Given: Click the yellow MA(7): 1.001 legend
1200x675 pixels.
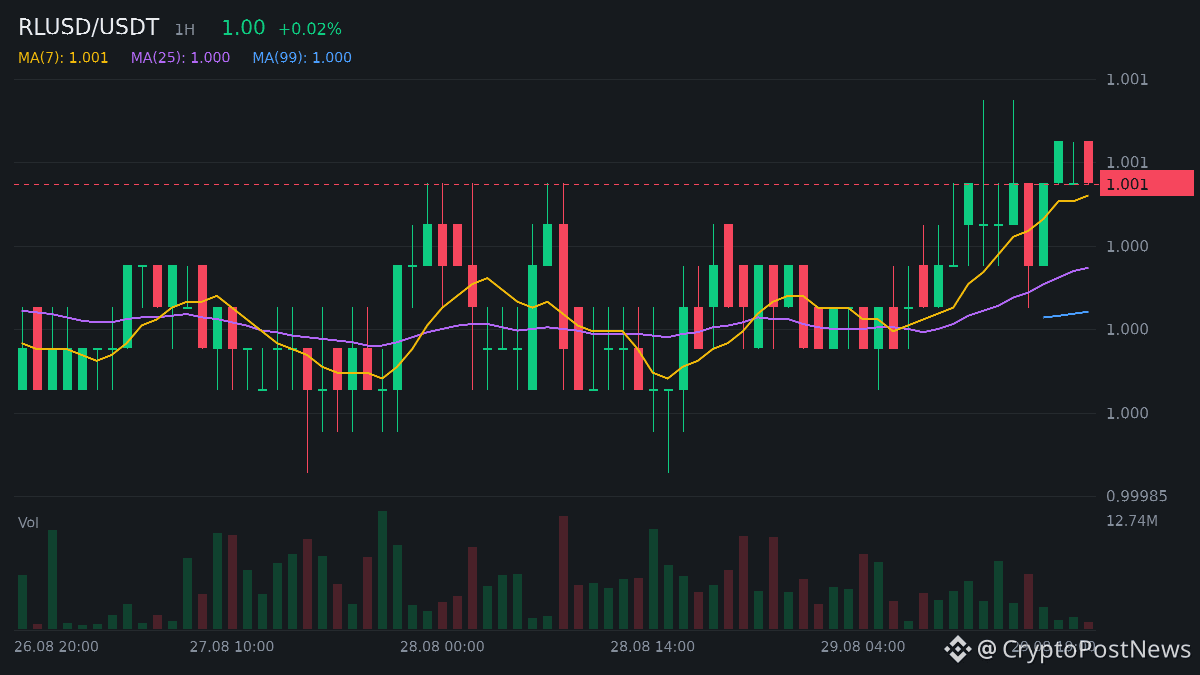Looking at the screenshot, I should click(63, 58).
